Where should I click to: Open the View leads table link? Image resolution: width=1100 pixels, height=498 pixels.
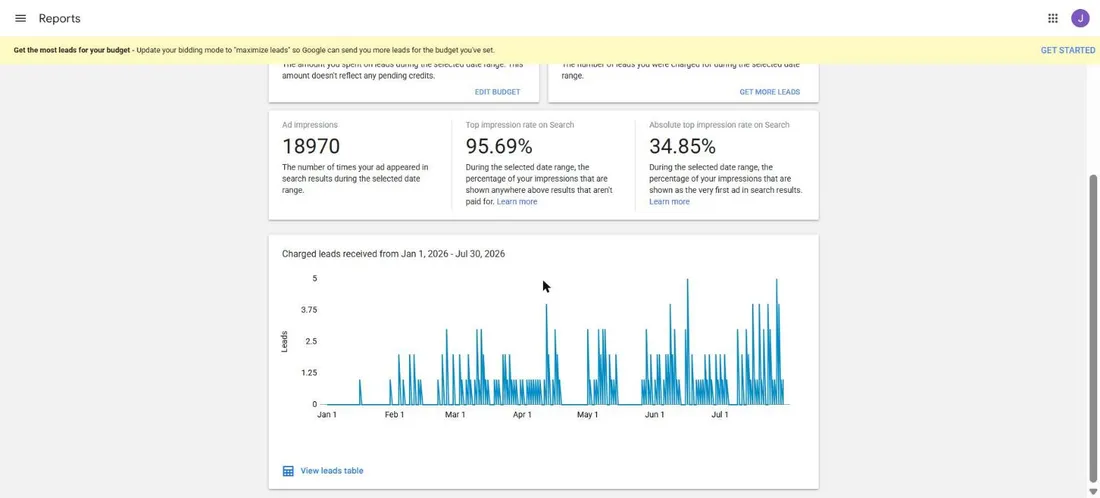[x=332, y=471]
